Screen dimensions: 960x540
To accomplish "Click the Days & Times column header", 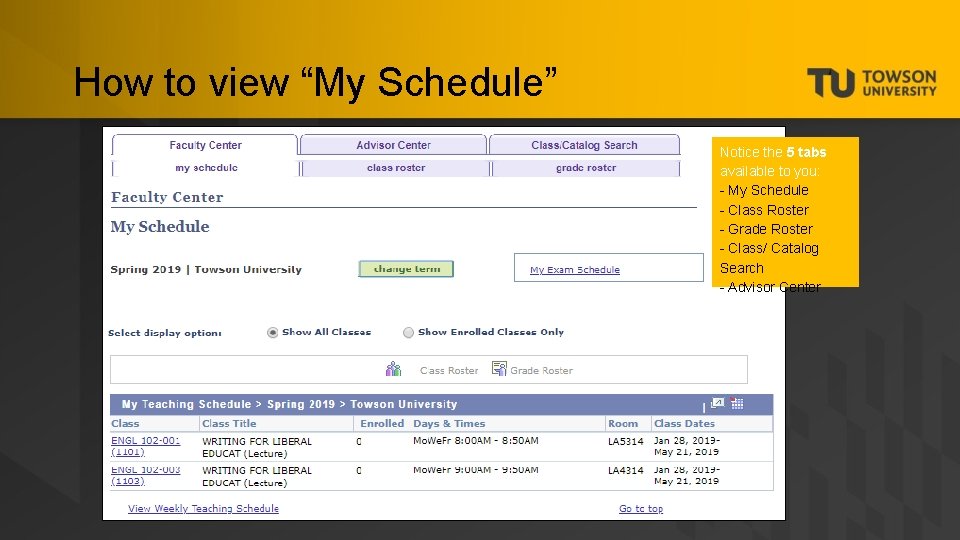I will [449, 424].
